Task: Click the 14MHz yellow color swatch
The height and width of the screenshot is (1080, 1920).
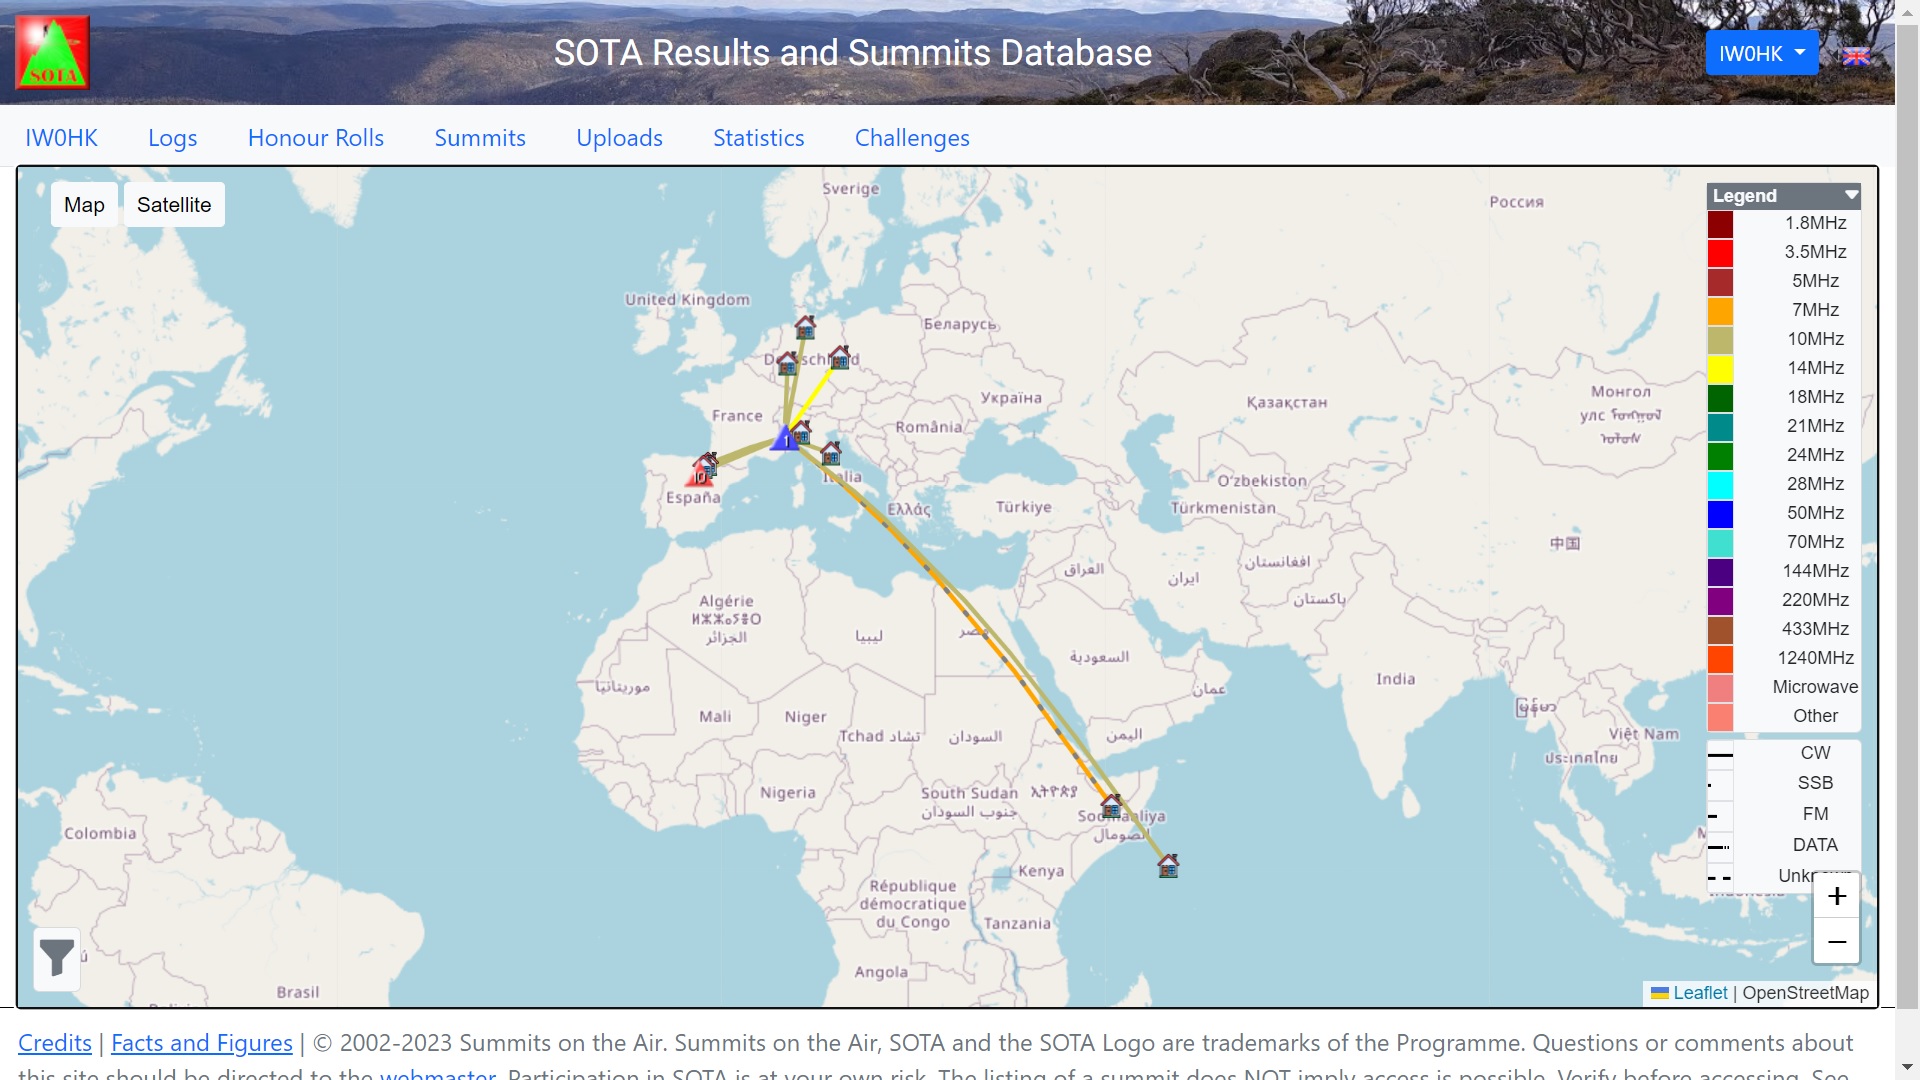Action: click(1720, 368)
